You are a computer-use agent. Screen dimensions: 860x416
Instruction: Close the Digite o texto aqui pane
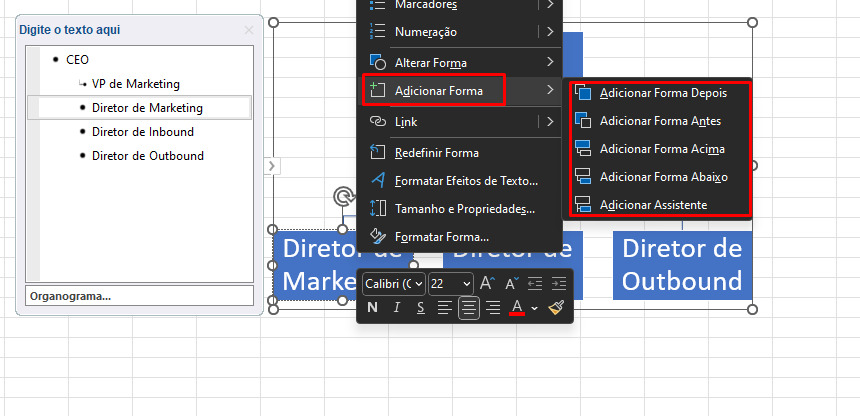click(249, 30)
